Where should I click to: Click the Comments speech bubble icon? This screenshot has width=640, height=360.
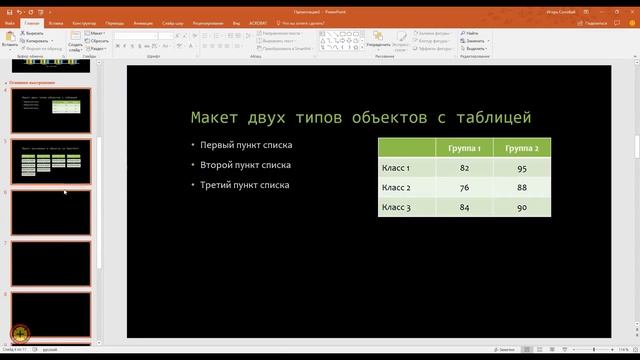[617, 23]
